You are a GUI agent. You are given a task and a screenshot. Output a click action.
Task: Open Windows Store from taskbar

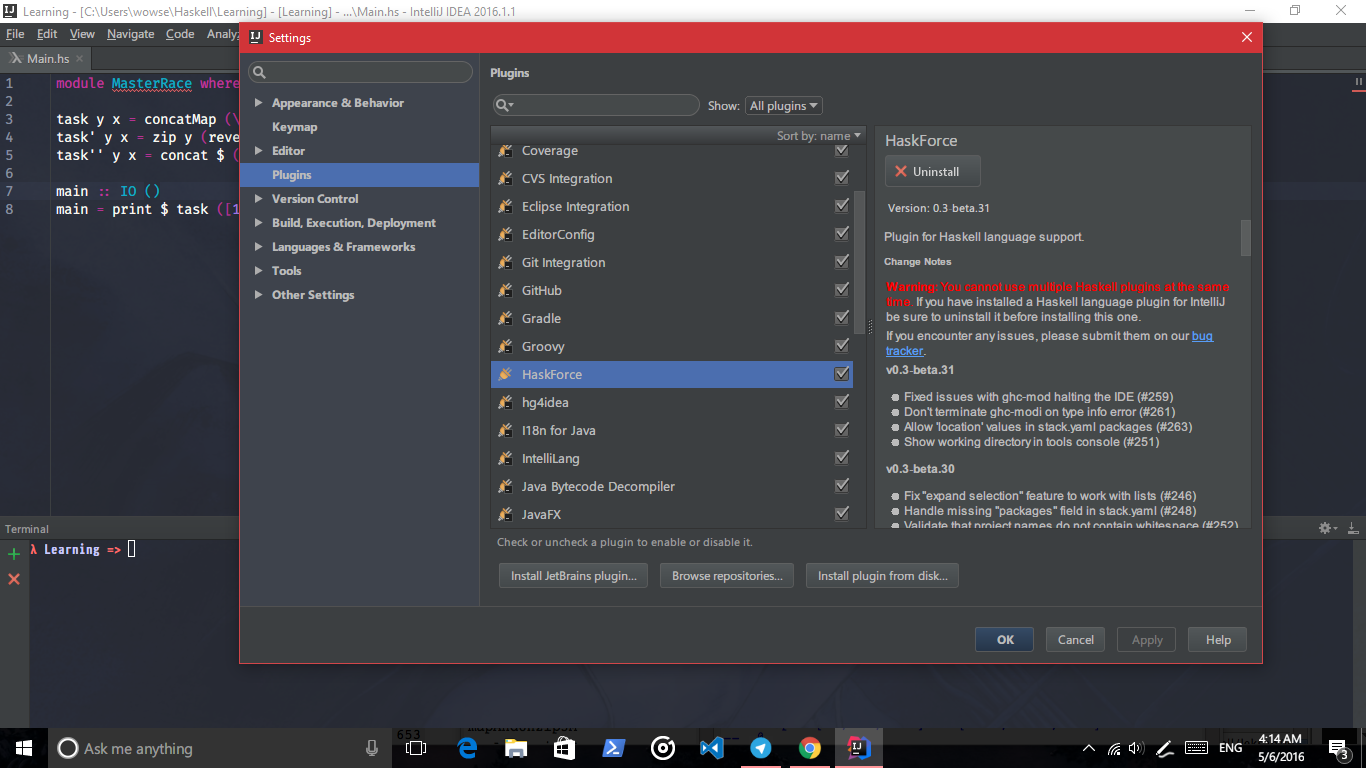[x=565, y=748]
